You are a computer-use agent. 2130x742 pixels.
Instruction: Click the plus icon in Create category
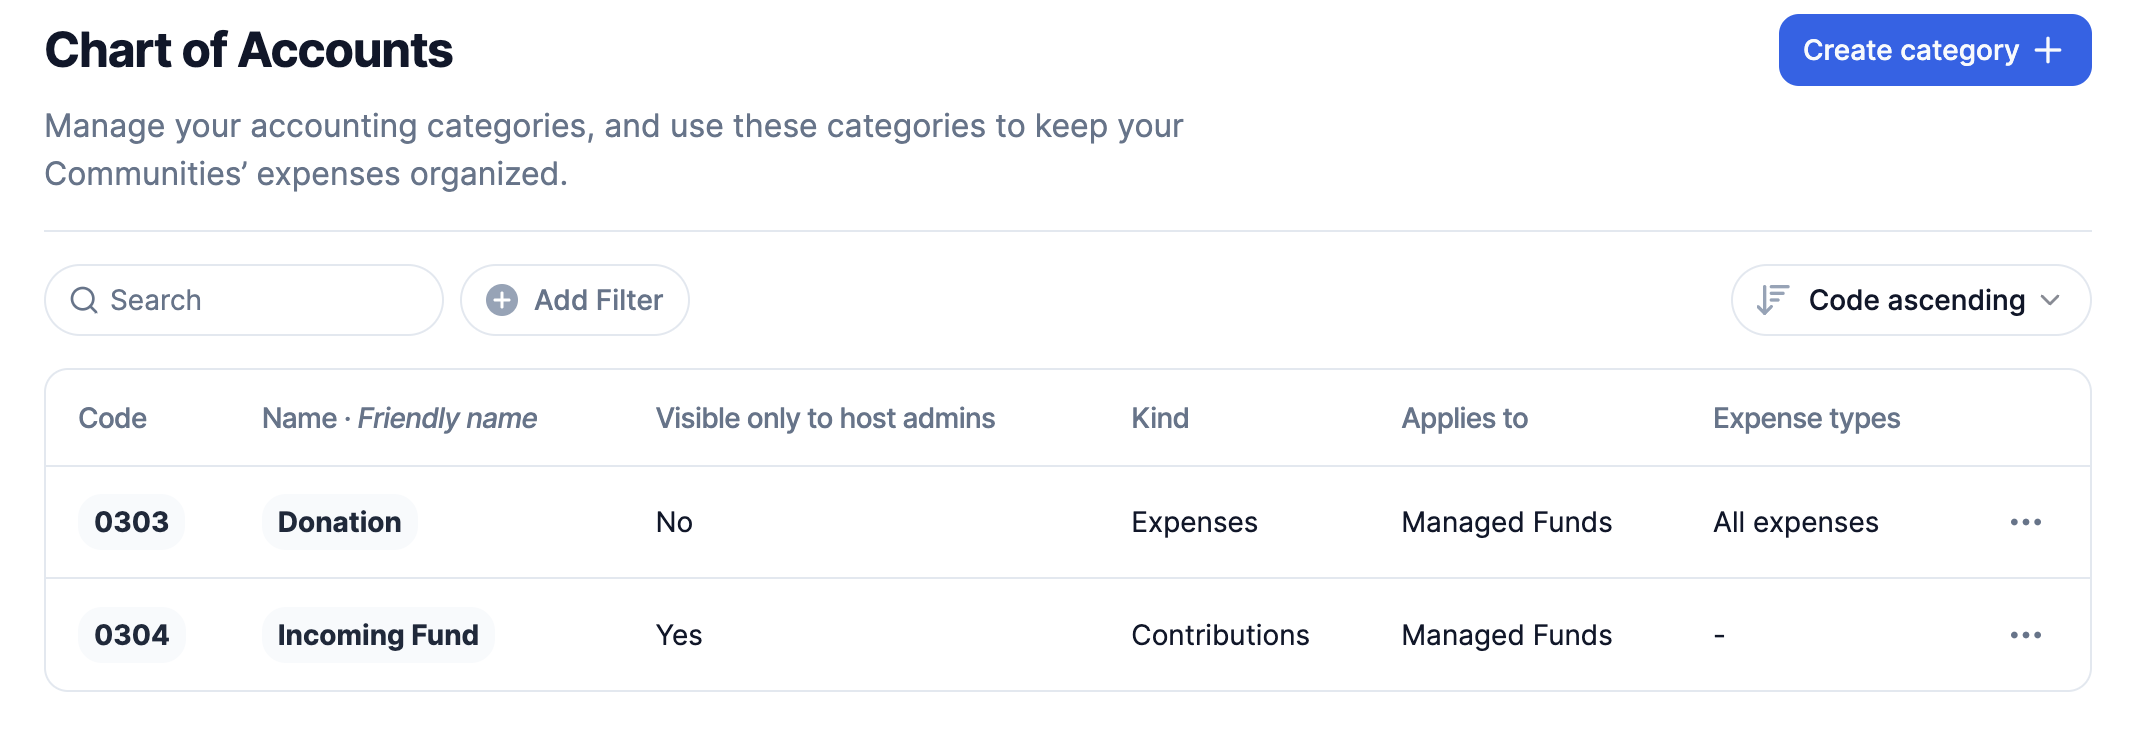[x=2048, y=50]
